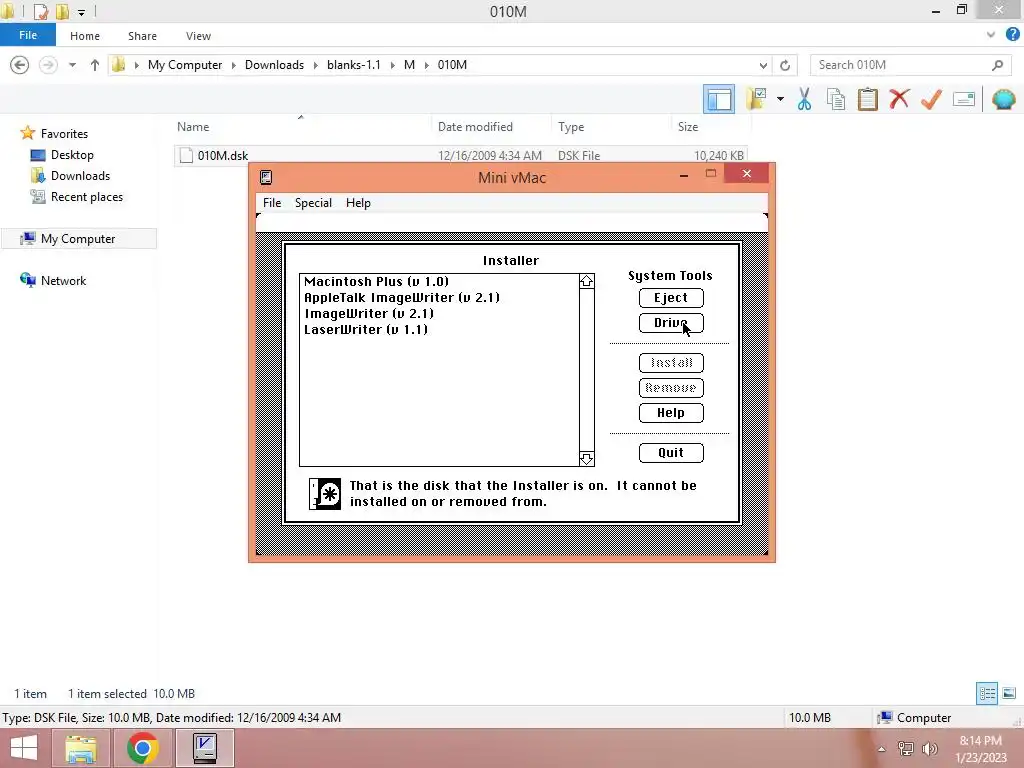Toggle the navigation pane layout icon

pyautogui.click(x=719, y=99)
